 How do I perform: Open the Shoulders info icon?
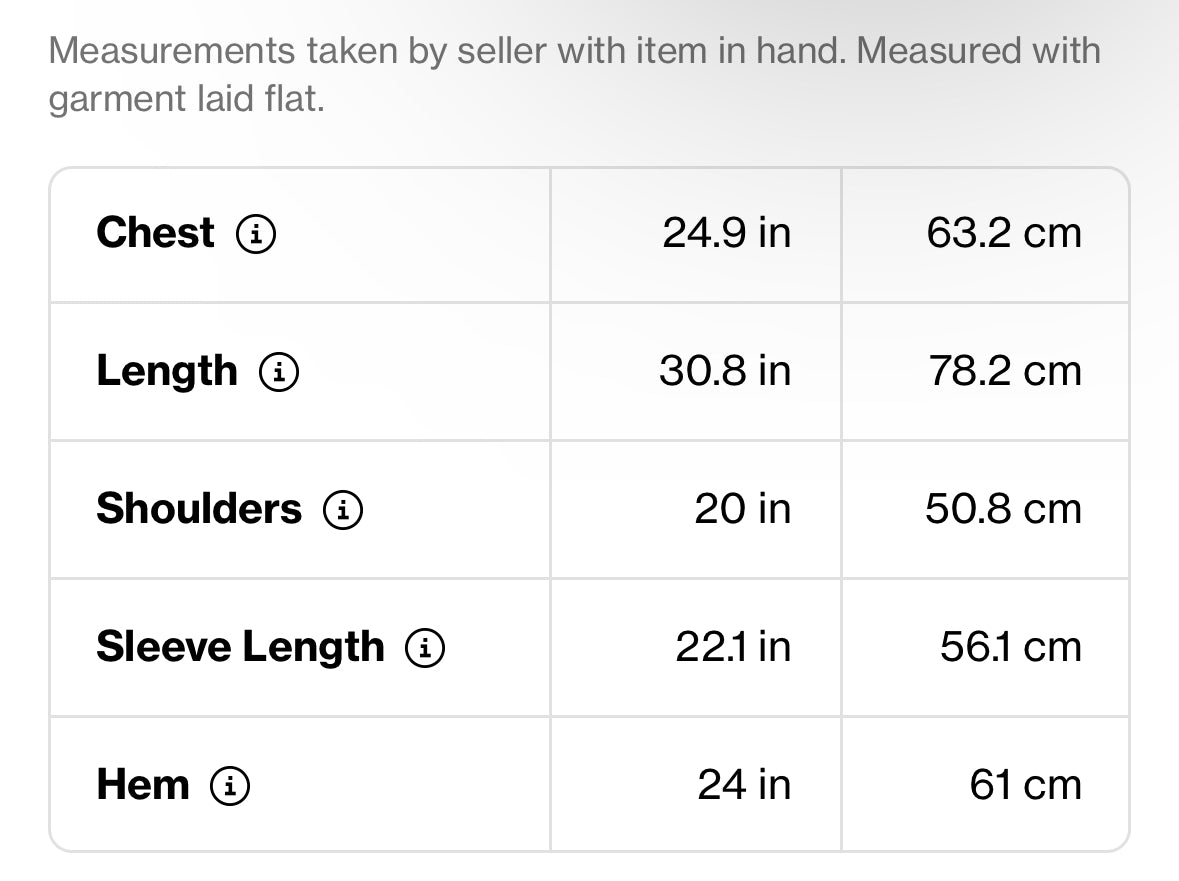pyautogui.click(x=343, y=510)
